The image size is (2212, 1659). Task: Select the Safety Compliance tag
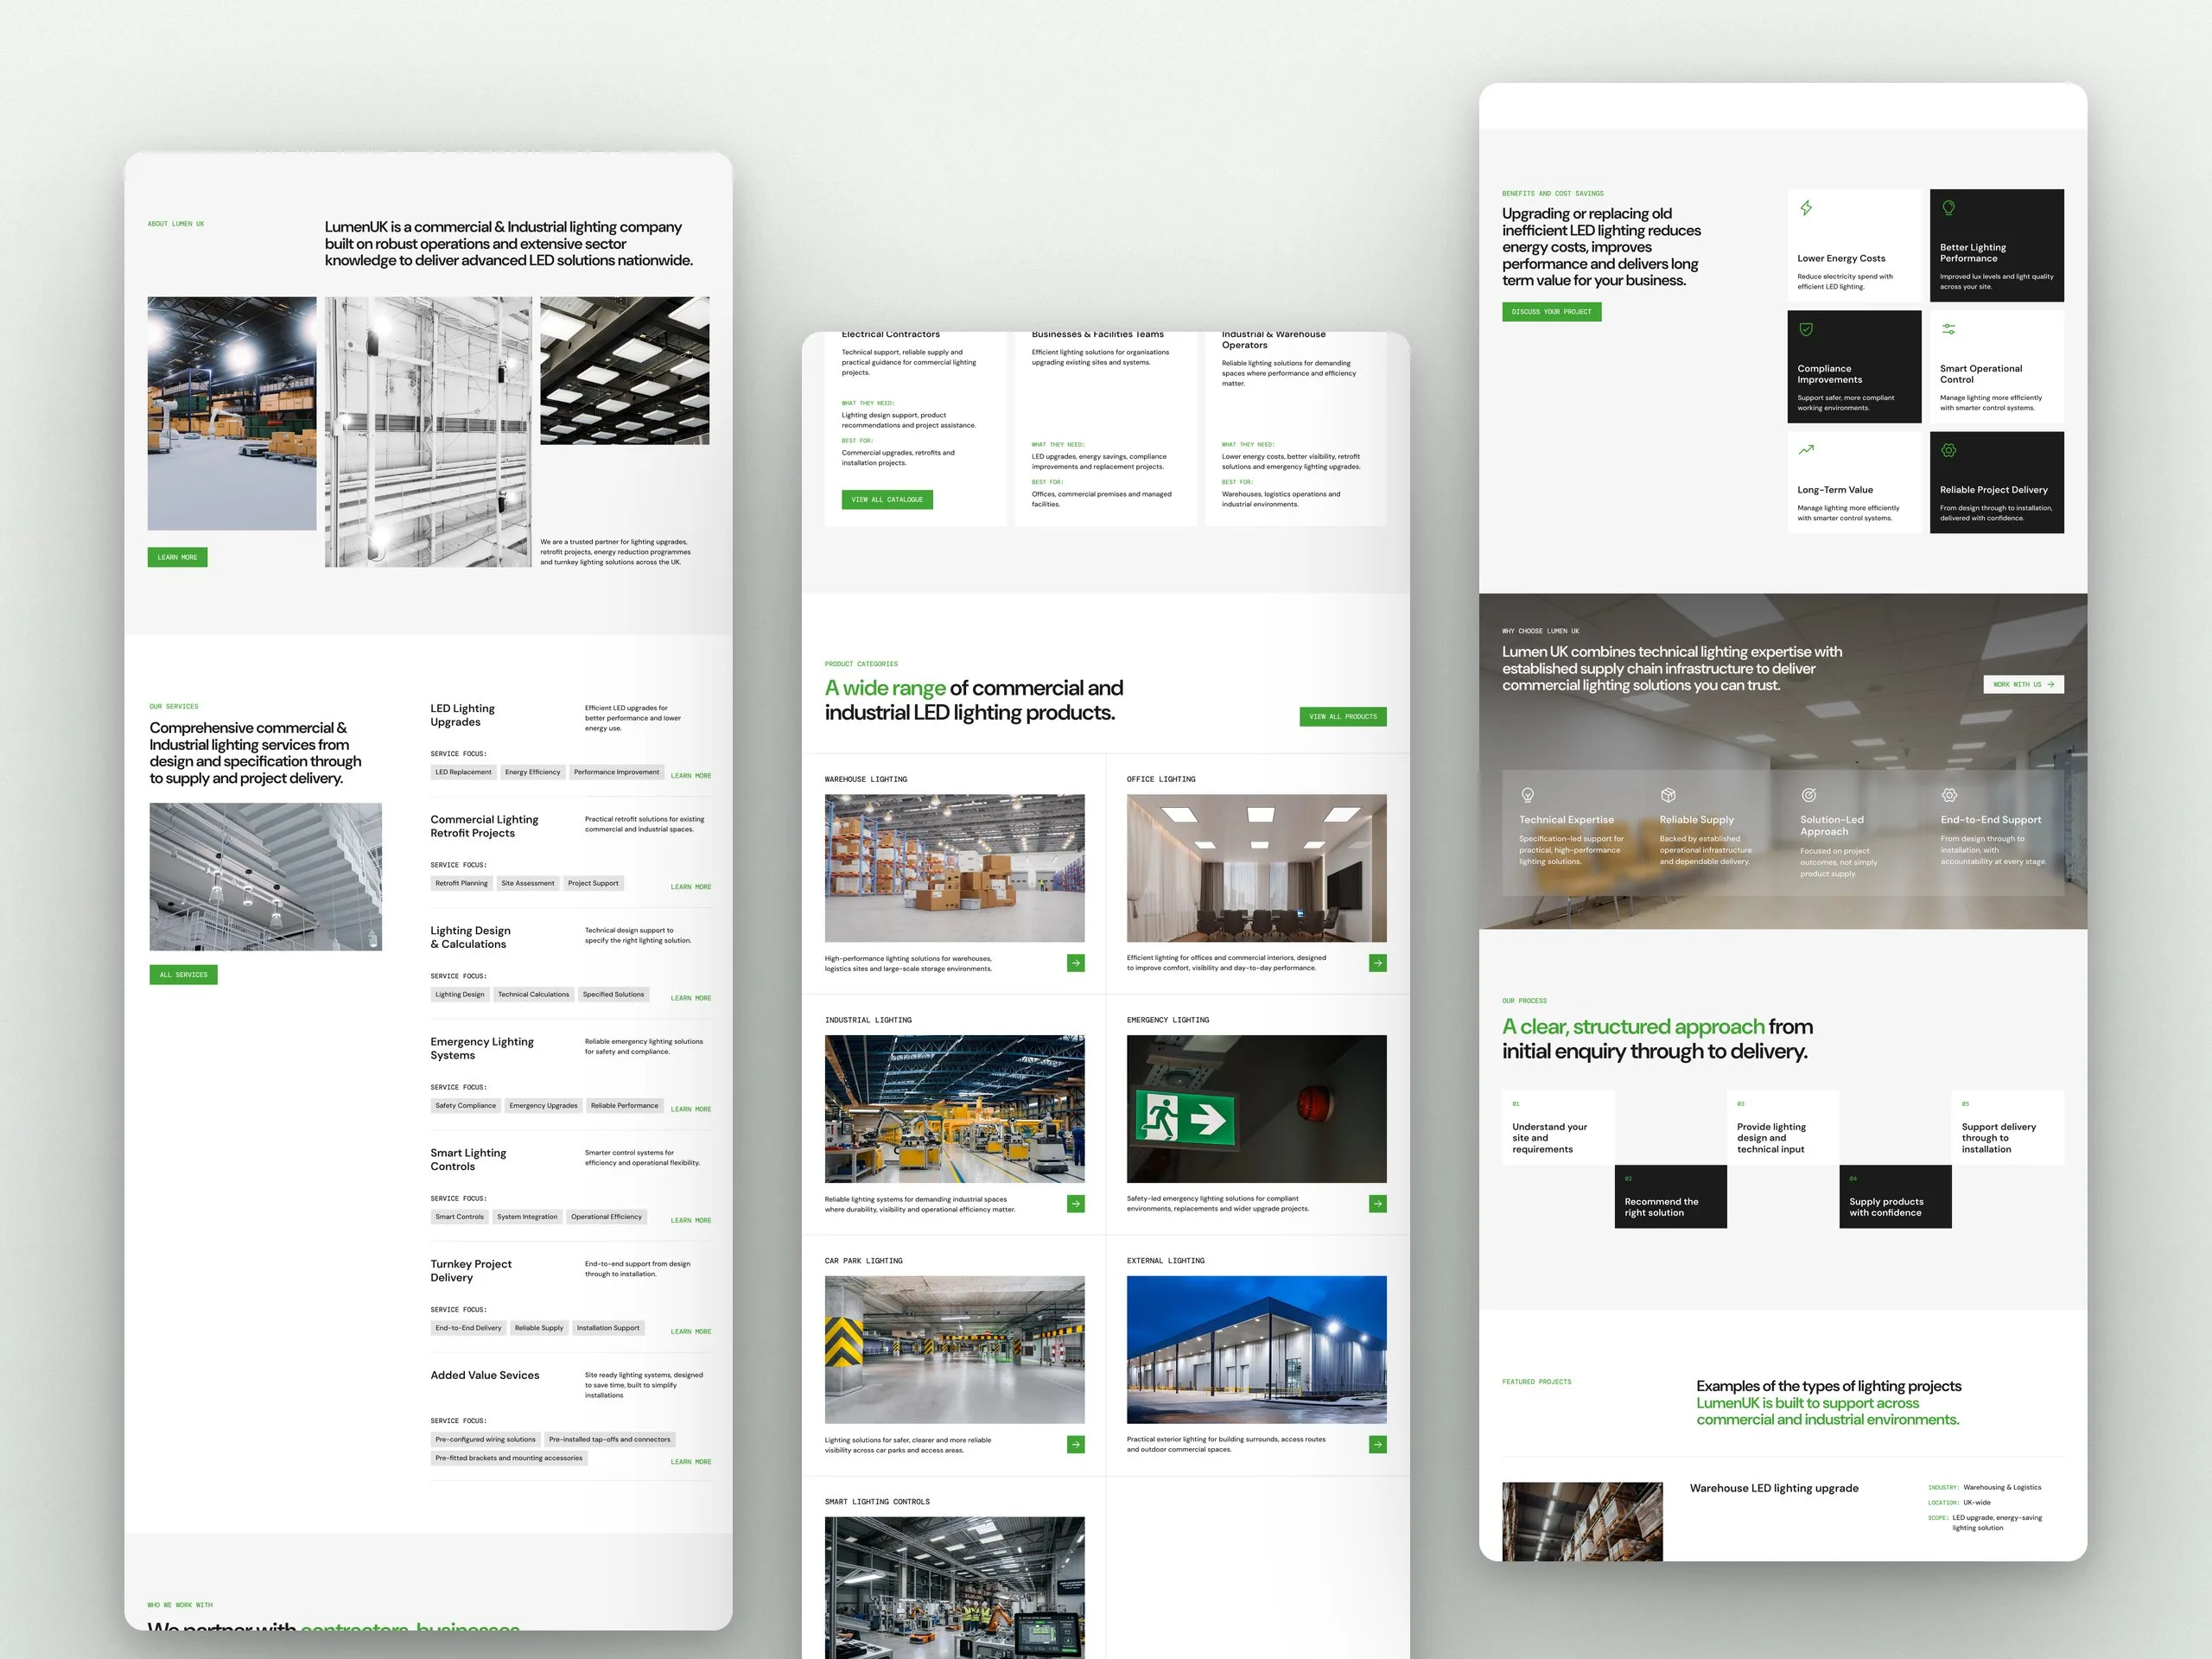(x=465, y=1105)
